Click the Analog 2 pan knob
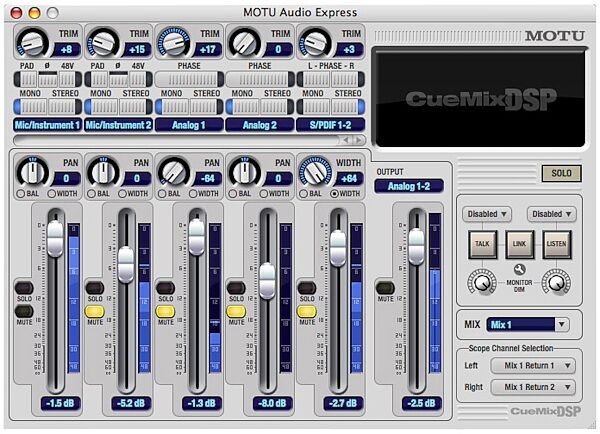Screen dimensions: 600x434 click(x=245, y=171)
